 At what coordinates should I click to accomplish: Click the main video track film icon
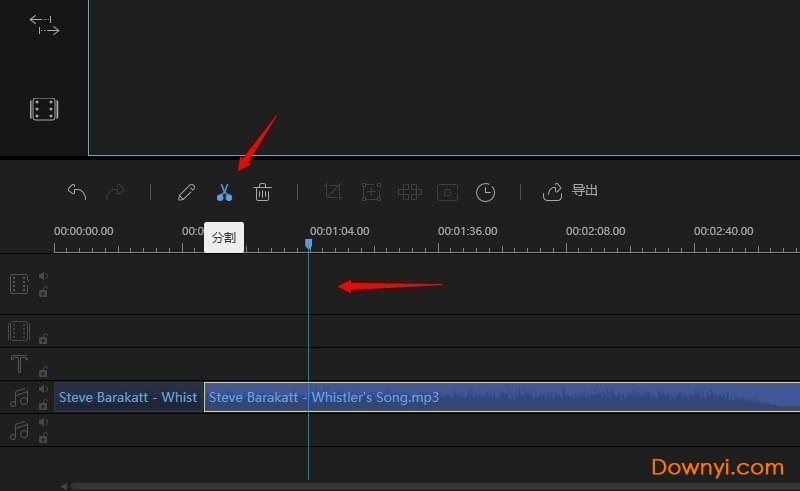(x=19, y=284)
